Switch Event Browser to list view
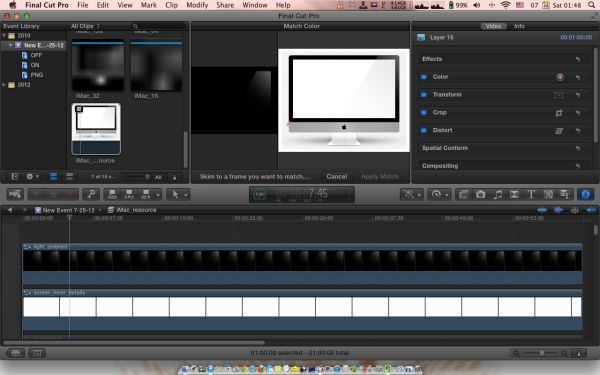600x375 pixels. click(69, 176)
